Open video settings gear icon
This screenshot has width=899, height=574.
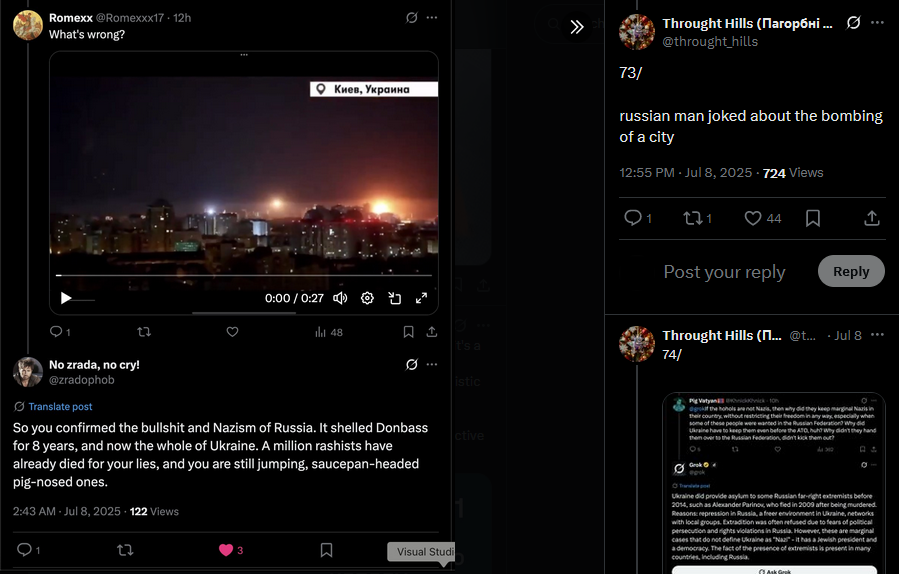[368, 298]
